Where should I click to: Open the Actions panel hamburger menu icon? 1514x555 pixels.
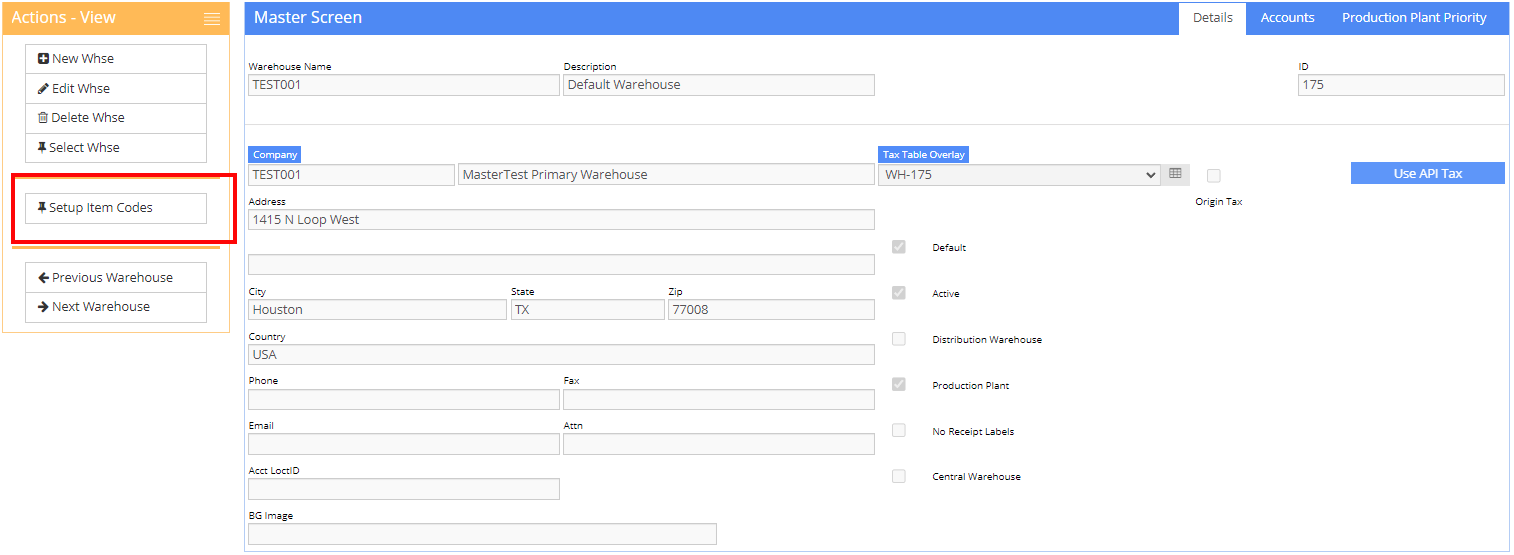(211, 19)
